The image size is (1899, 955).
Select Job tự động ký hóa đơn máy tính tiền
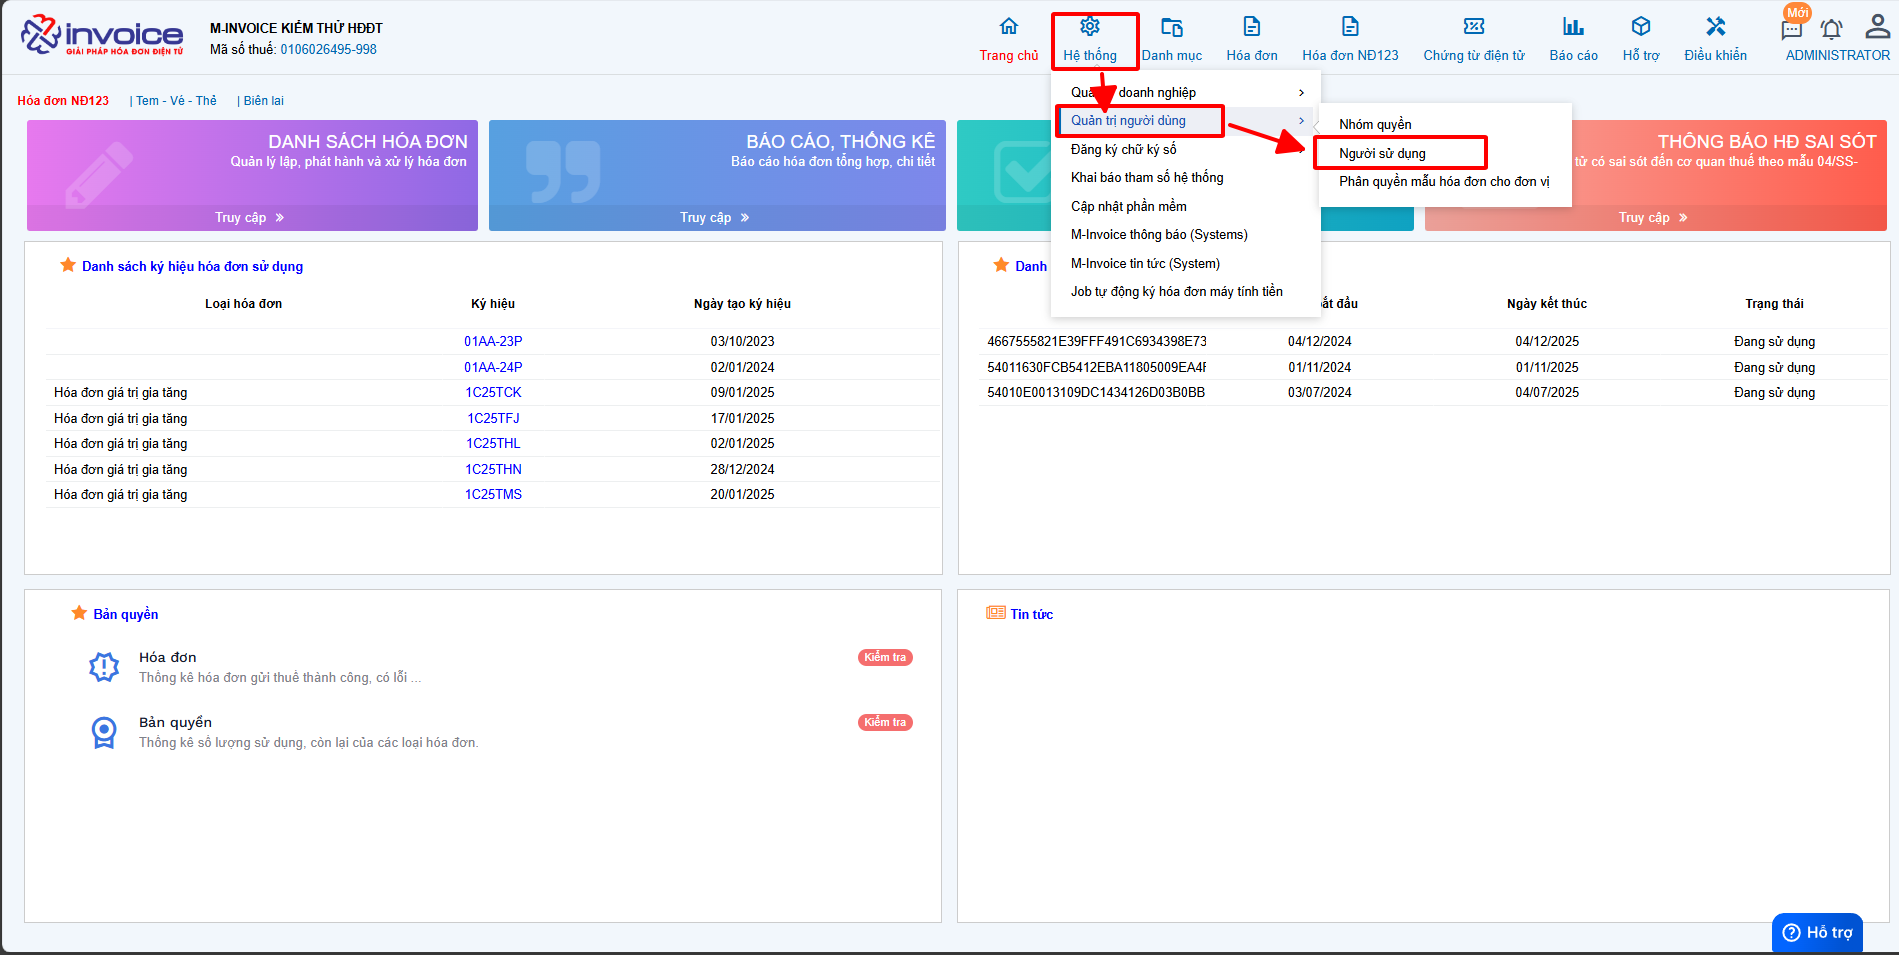point(1176,291)
